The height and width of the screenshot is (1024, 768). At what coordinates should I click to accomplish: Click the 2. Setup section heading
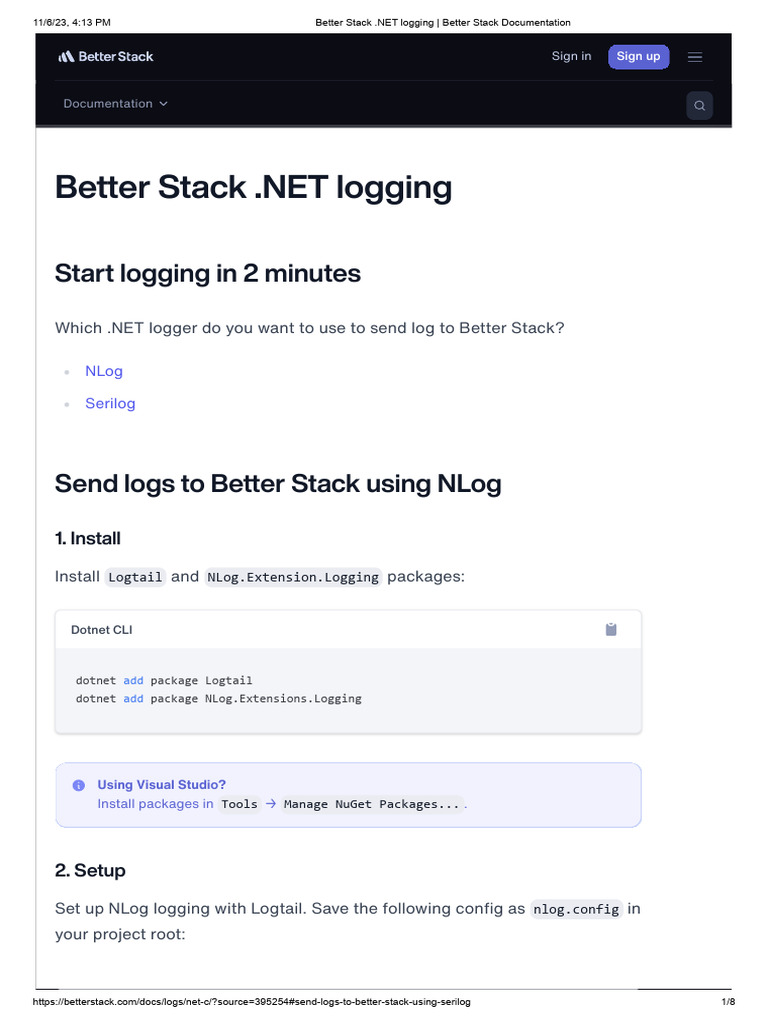90,870
